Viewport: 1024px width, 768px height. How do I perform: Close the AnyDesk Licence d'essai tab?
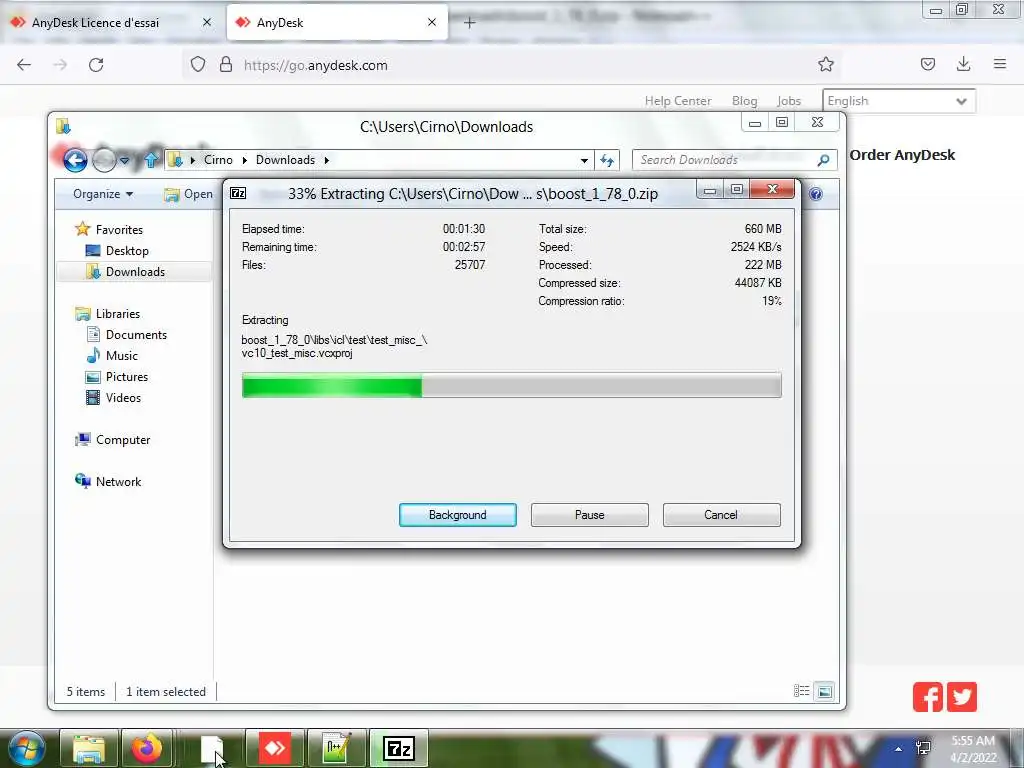206,22
